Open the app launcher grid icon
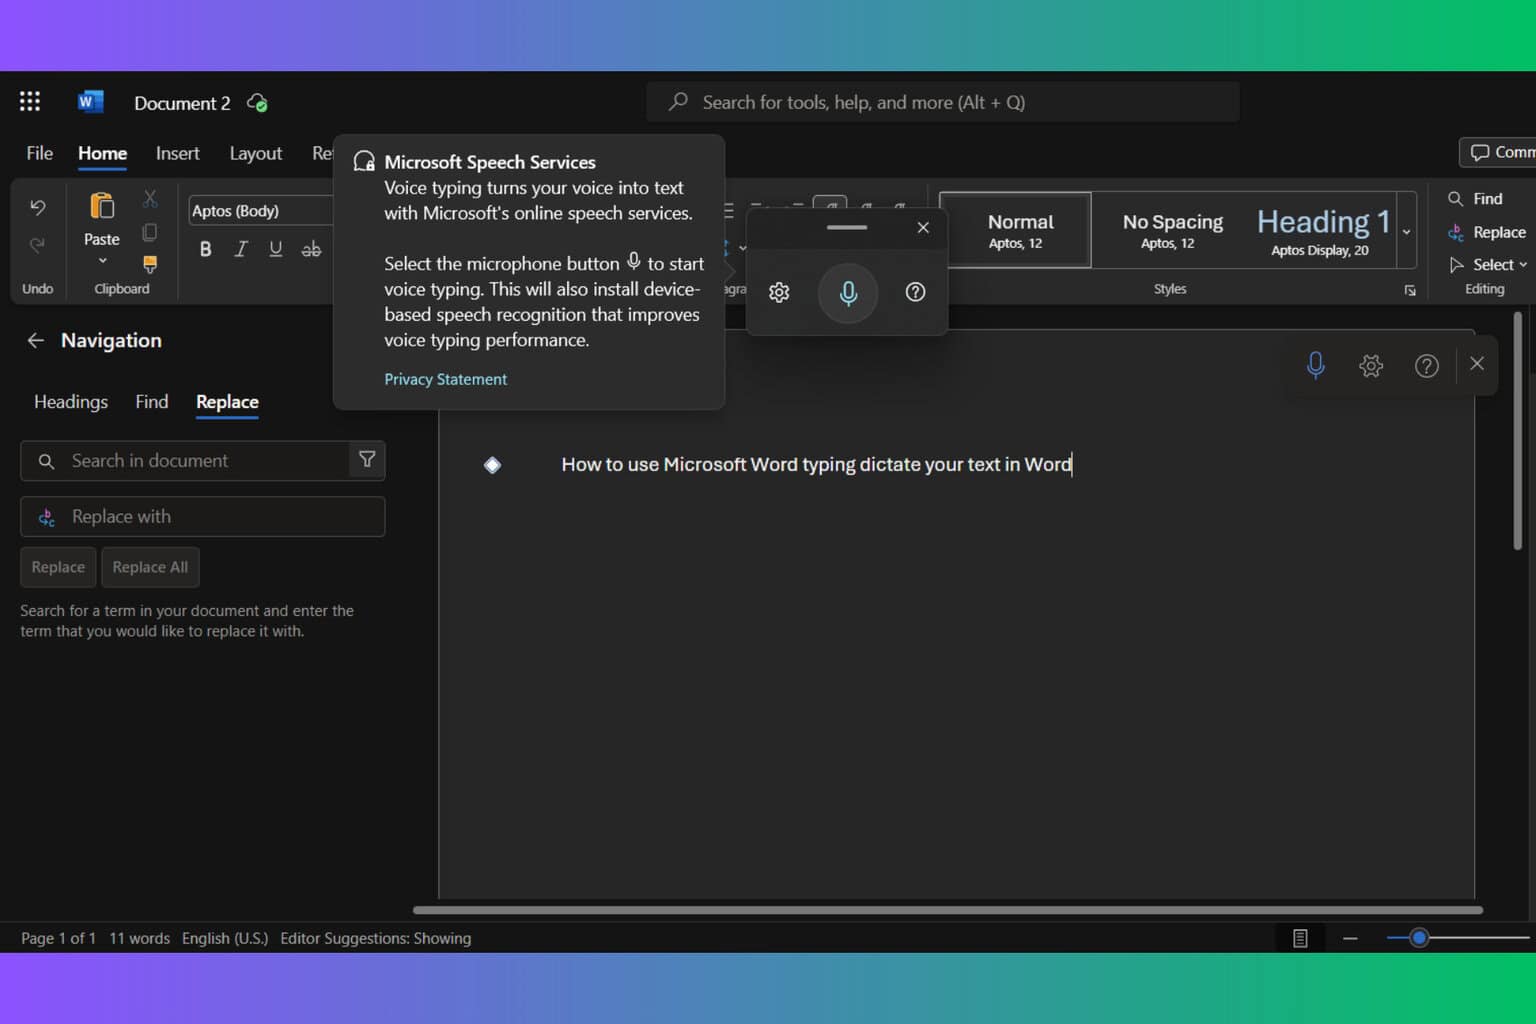1536x1024 pixels. [x=30, y=101]
